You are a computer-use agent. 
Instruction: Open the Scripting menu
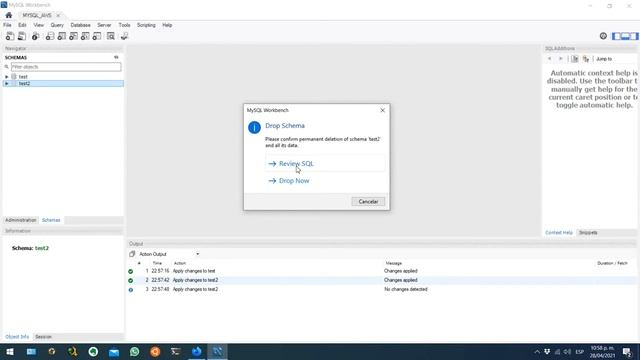point(146,25)
